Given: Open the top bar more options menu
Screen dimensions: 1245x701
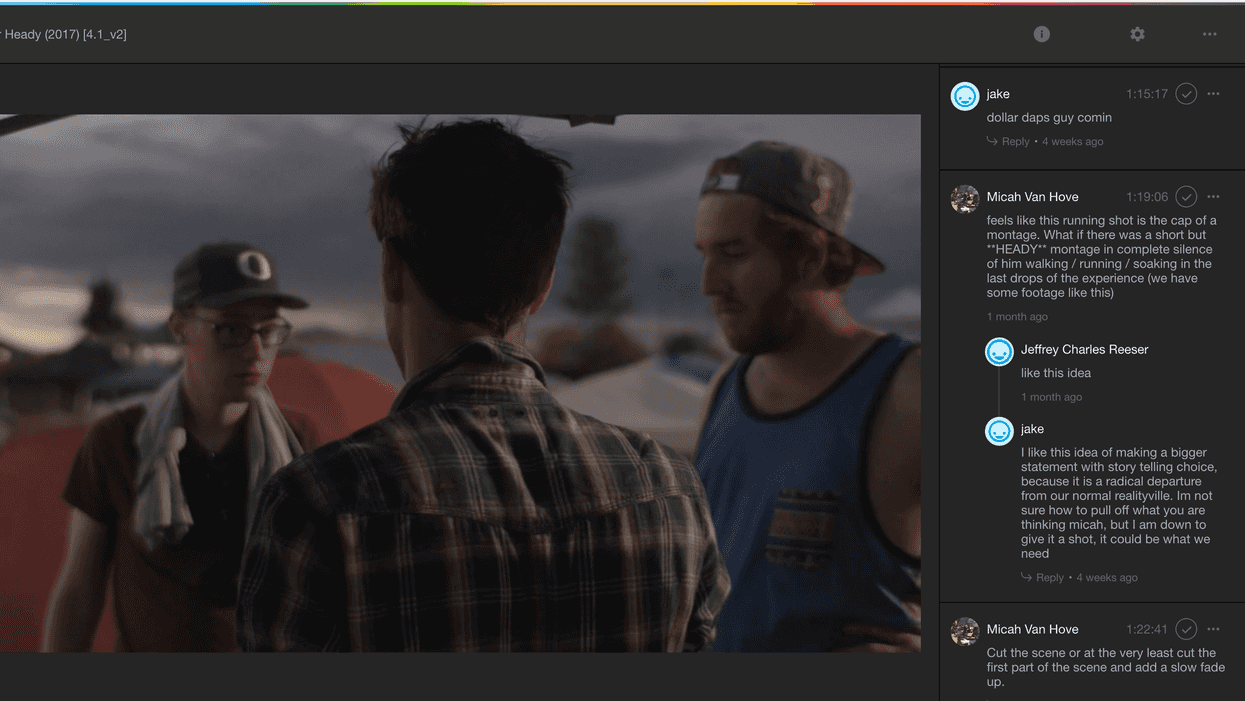Looking at the screenshot, I should click(x=1209, y=34).
